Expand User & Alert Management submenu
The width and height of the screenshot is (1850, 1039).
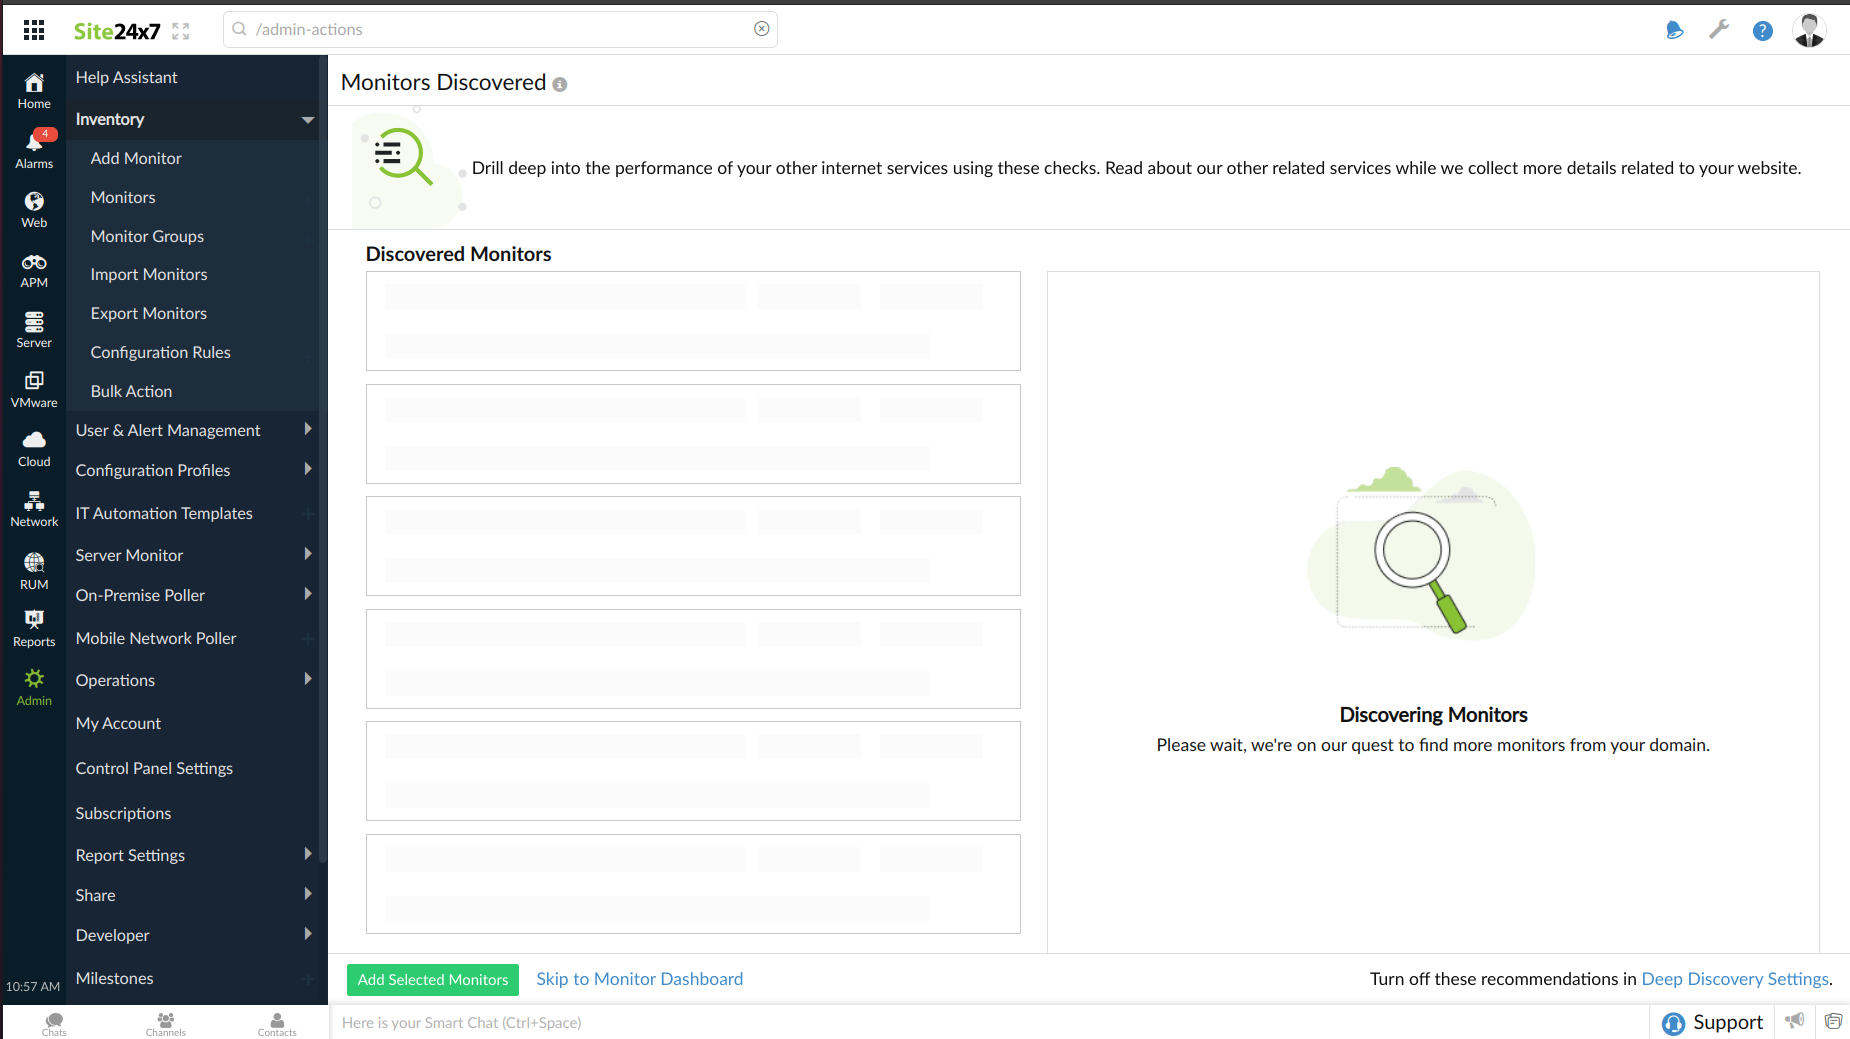click(307, 430)
